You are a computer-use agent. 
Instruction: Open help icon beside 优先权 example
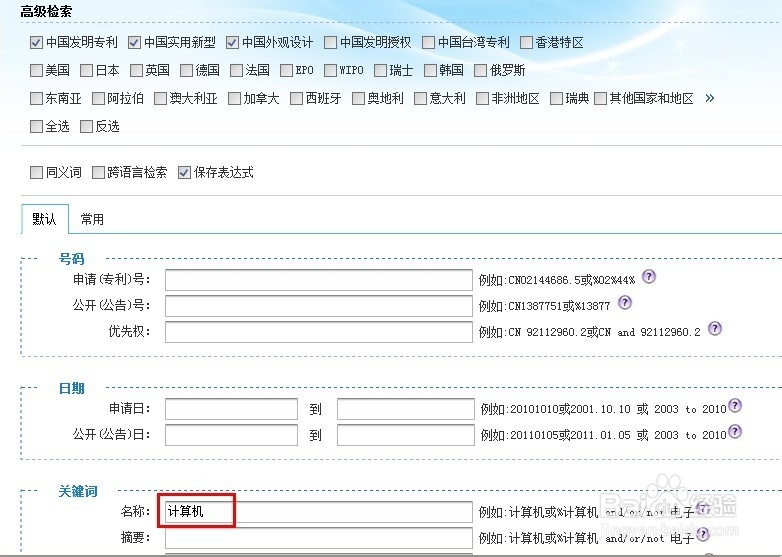point(715,329)
